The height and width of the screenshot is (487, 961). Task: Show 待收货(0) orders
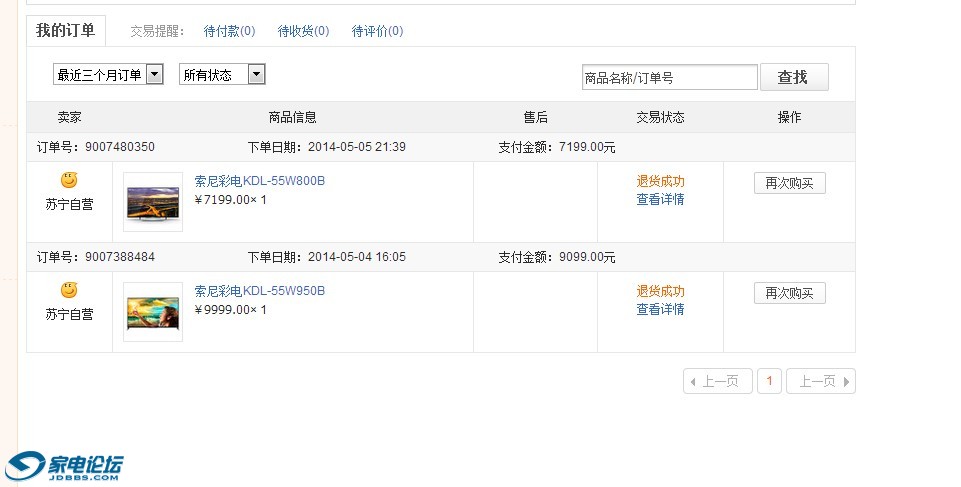[303, 31]
